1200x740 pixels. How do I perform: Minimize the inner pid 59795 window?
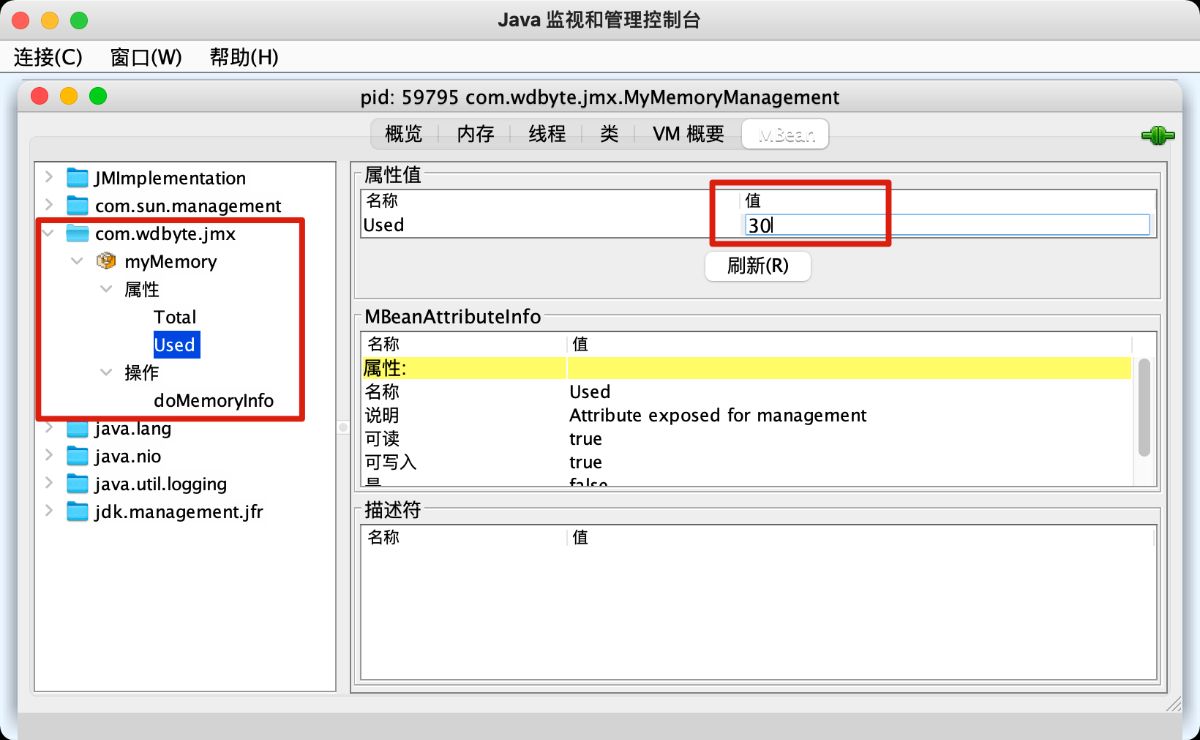(x=69, y=97)
